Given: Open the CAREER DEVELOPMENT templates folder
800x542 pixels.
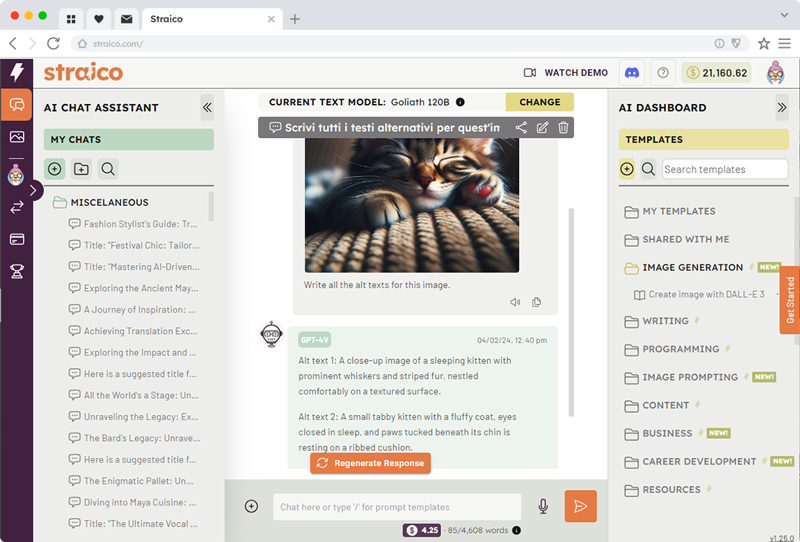Looking at the screenshot, I should 698,461.
